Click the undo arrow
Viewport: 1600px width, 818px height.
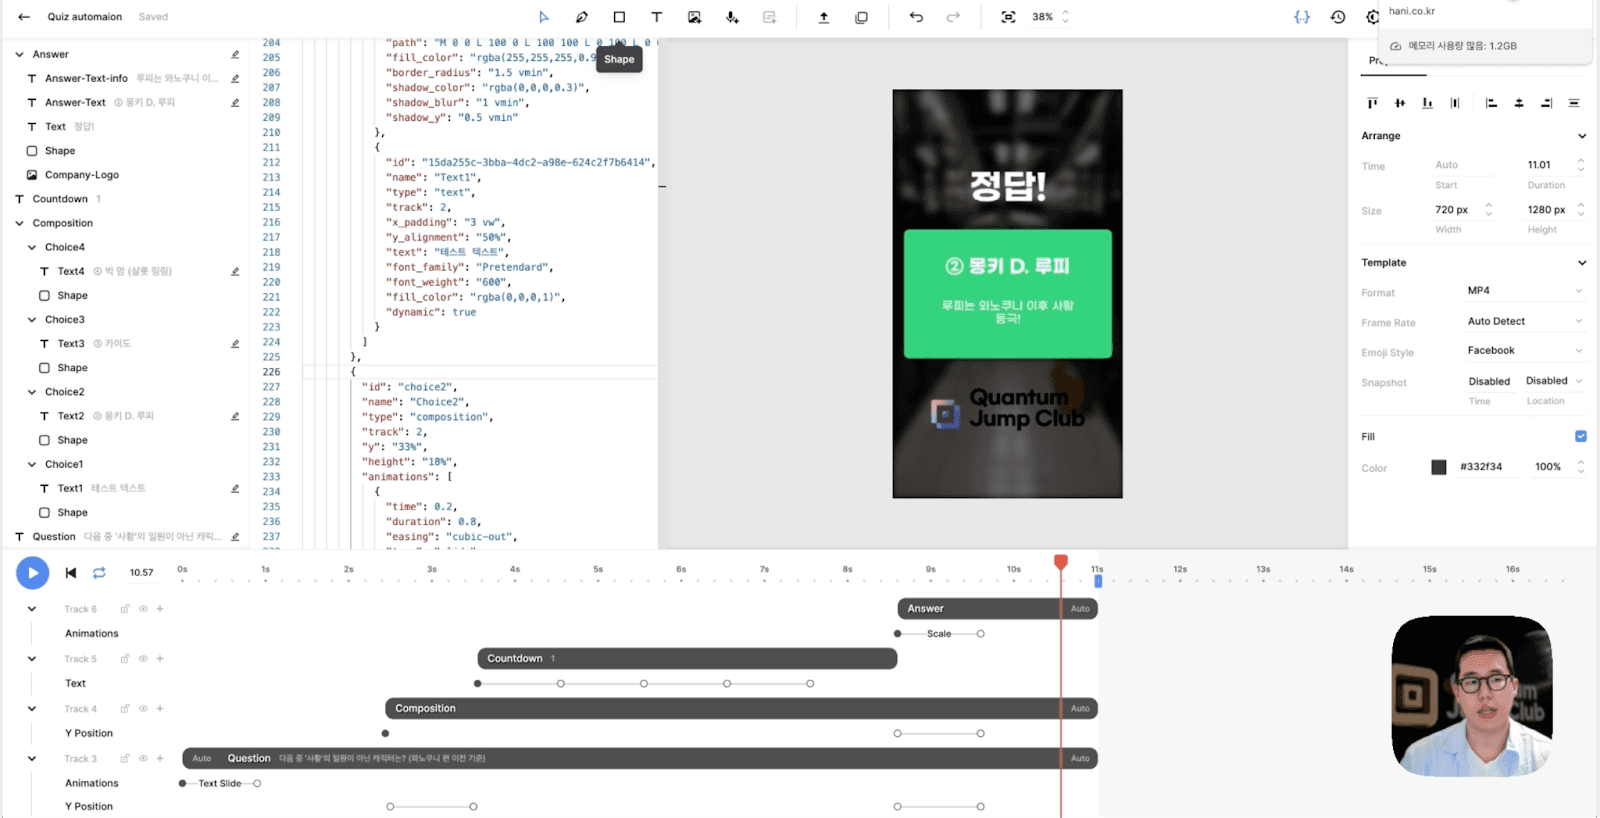[916, 17]
